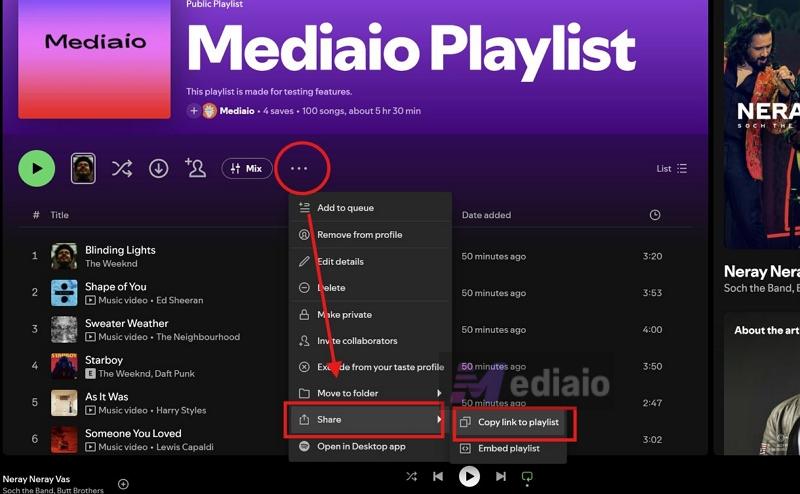The image size is (800, 494).
Task: Open Harry Styles artist link
Action: click(x=181, y=411)
